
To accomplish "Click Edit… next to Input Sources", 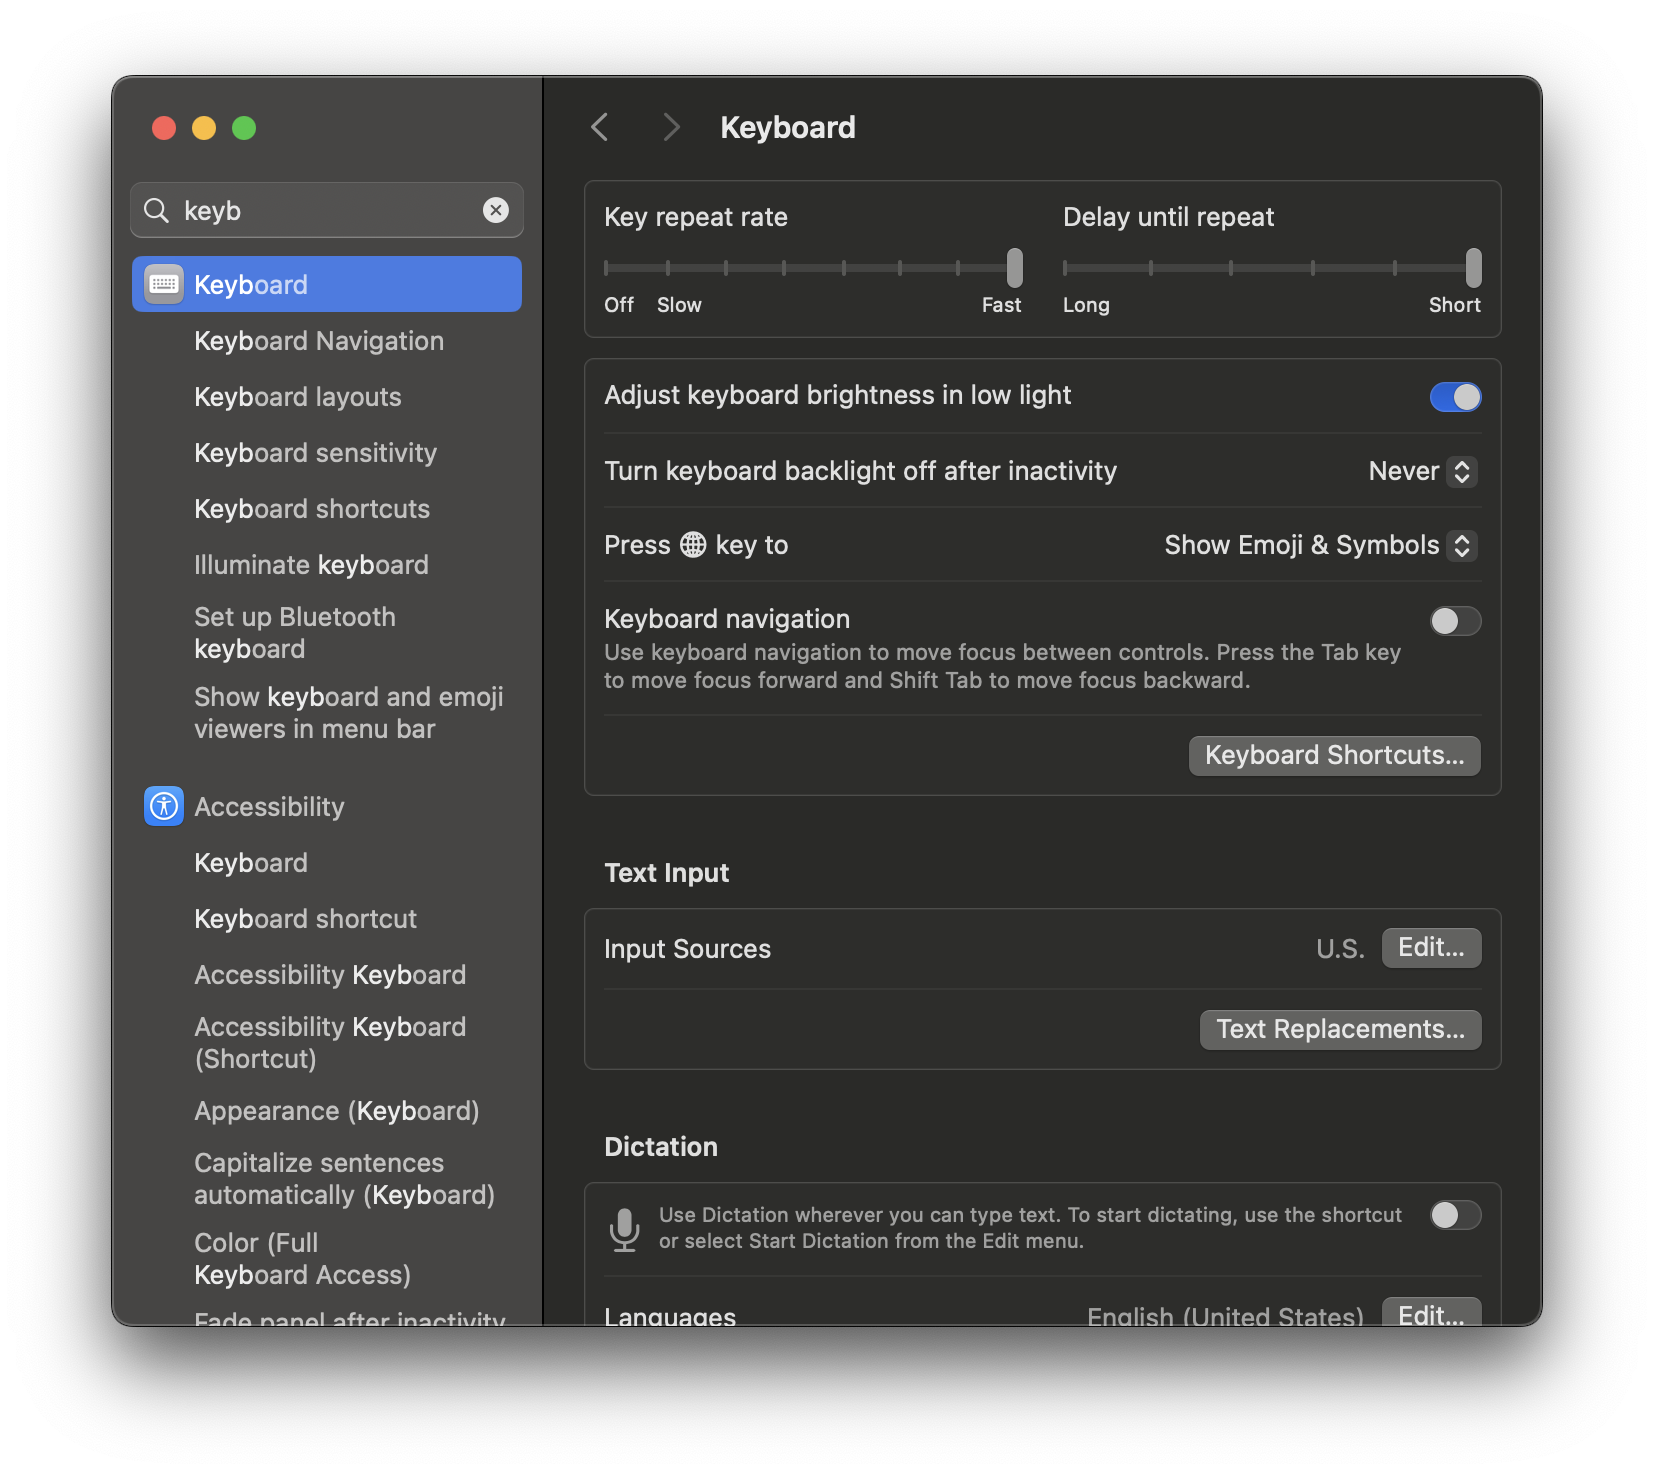I will tap(1431, 948).
